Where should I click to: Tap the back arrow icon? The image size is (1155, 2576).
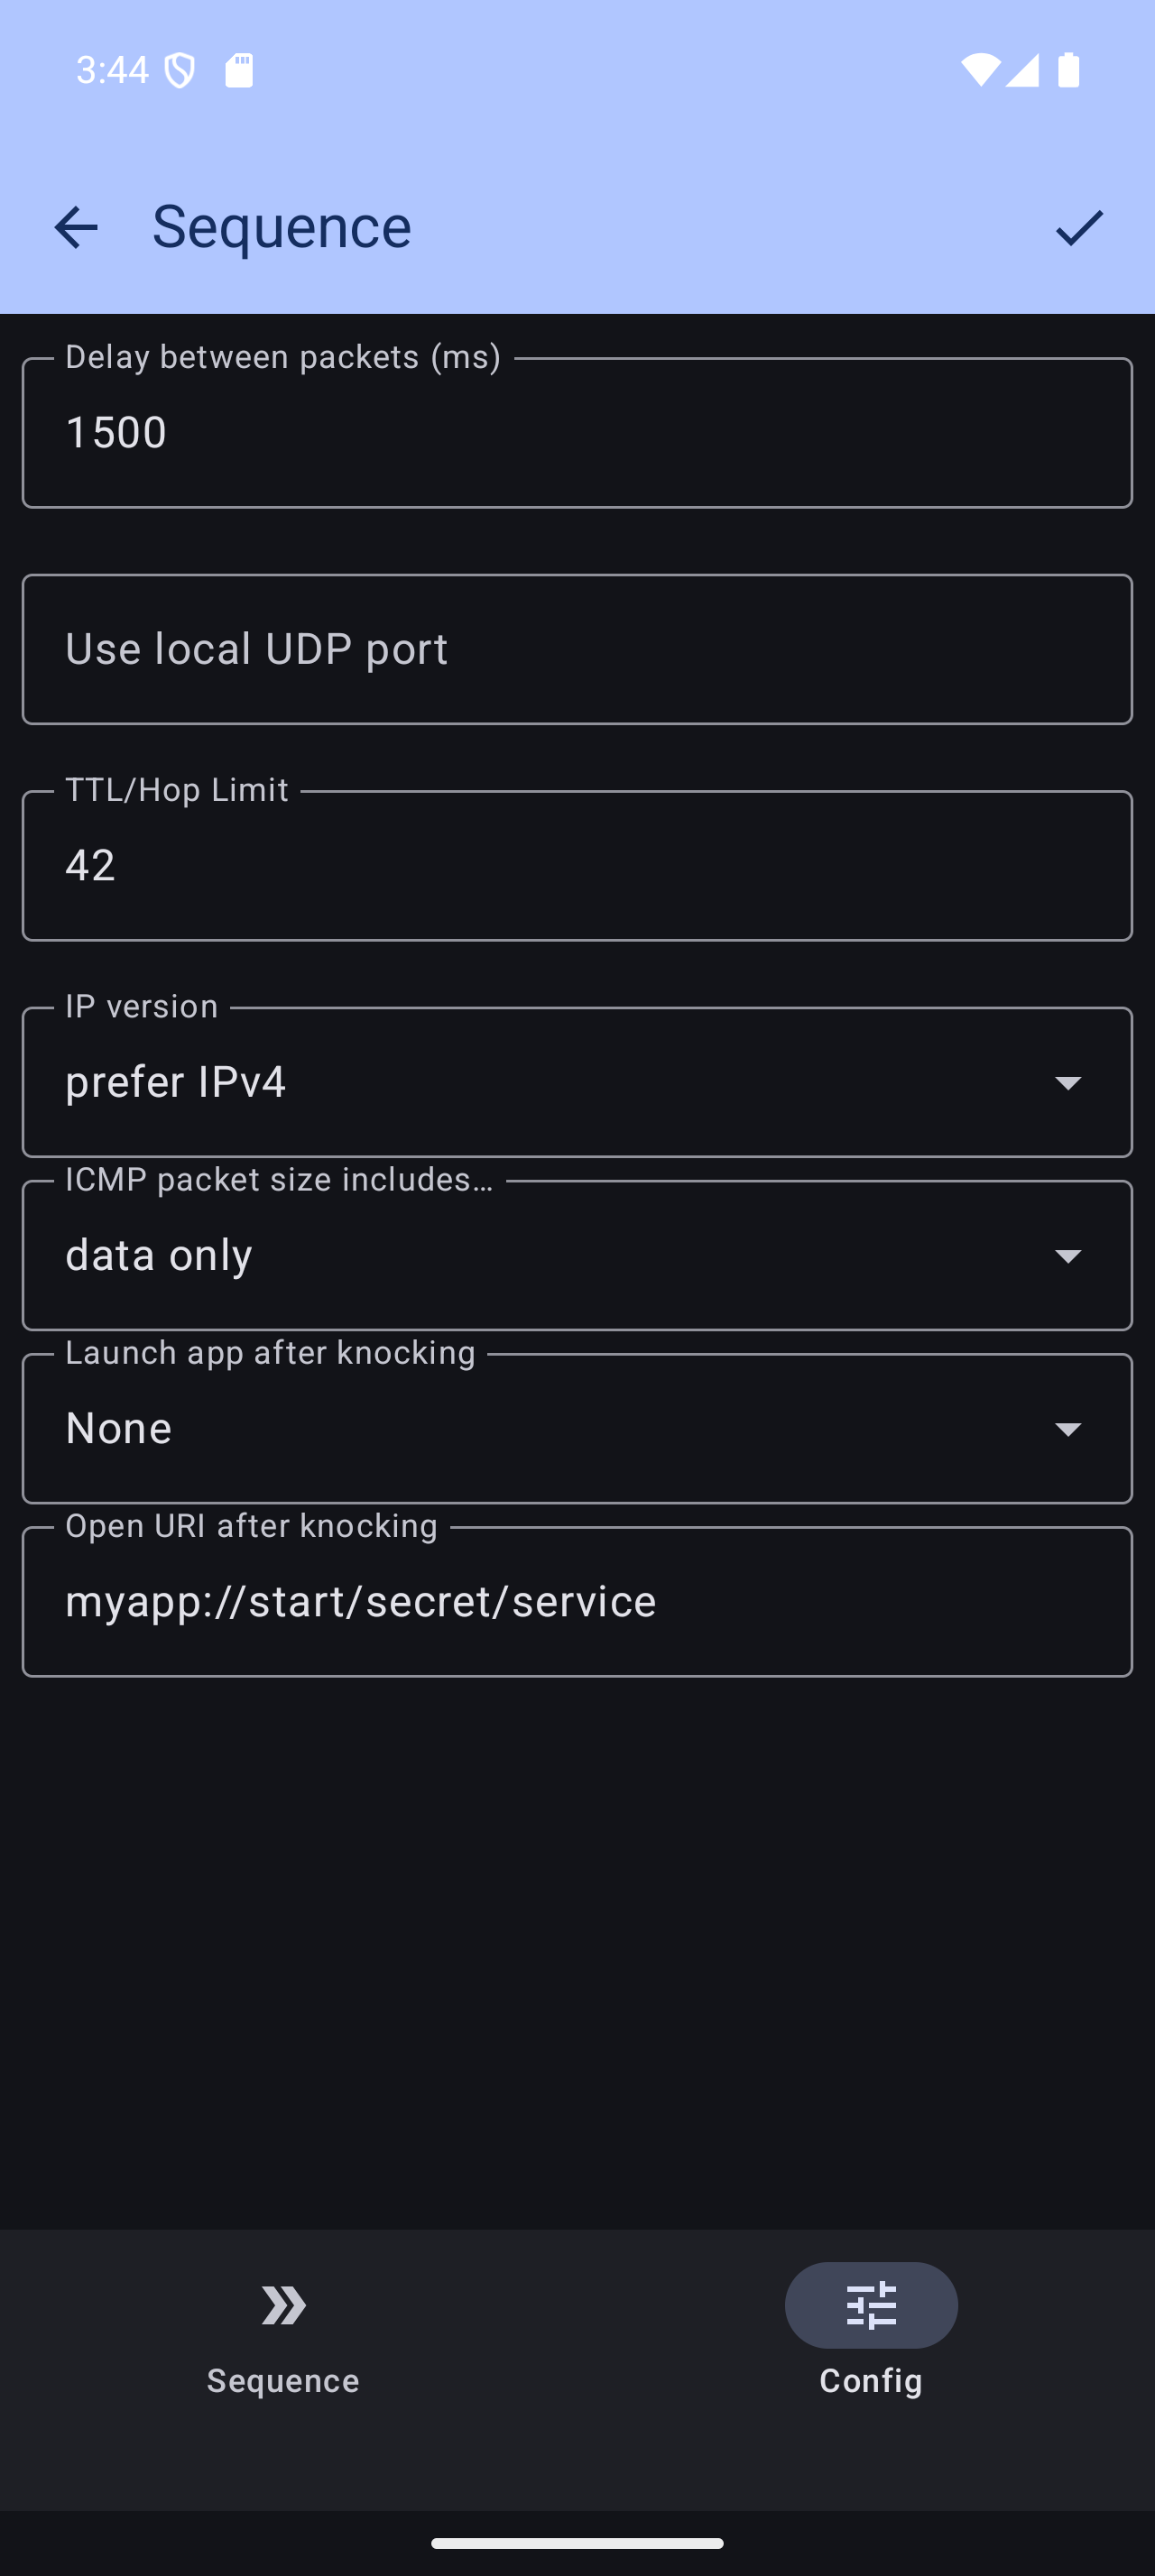click(76, 227)
